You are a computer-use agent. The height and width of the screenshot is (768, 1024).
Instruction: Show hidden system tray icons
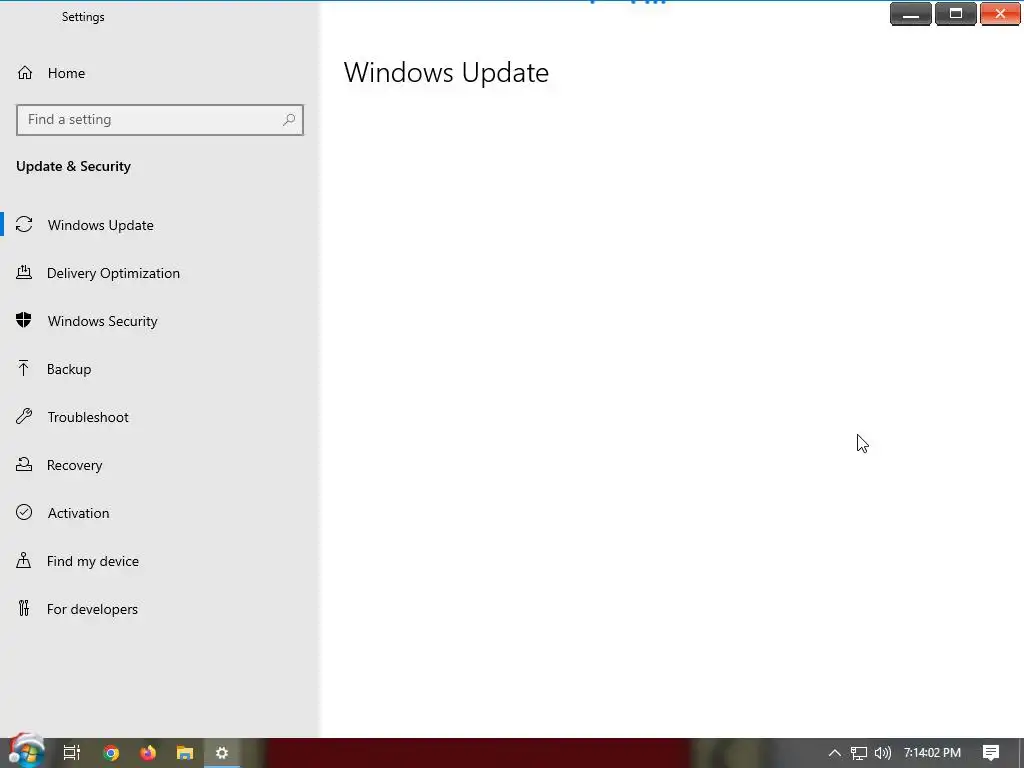[x=835, y=753]
